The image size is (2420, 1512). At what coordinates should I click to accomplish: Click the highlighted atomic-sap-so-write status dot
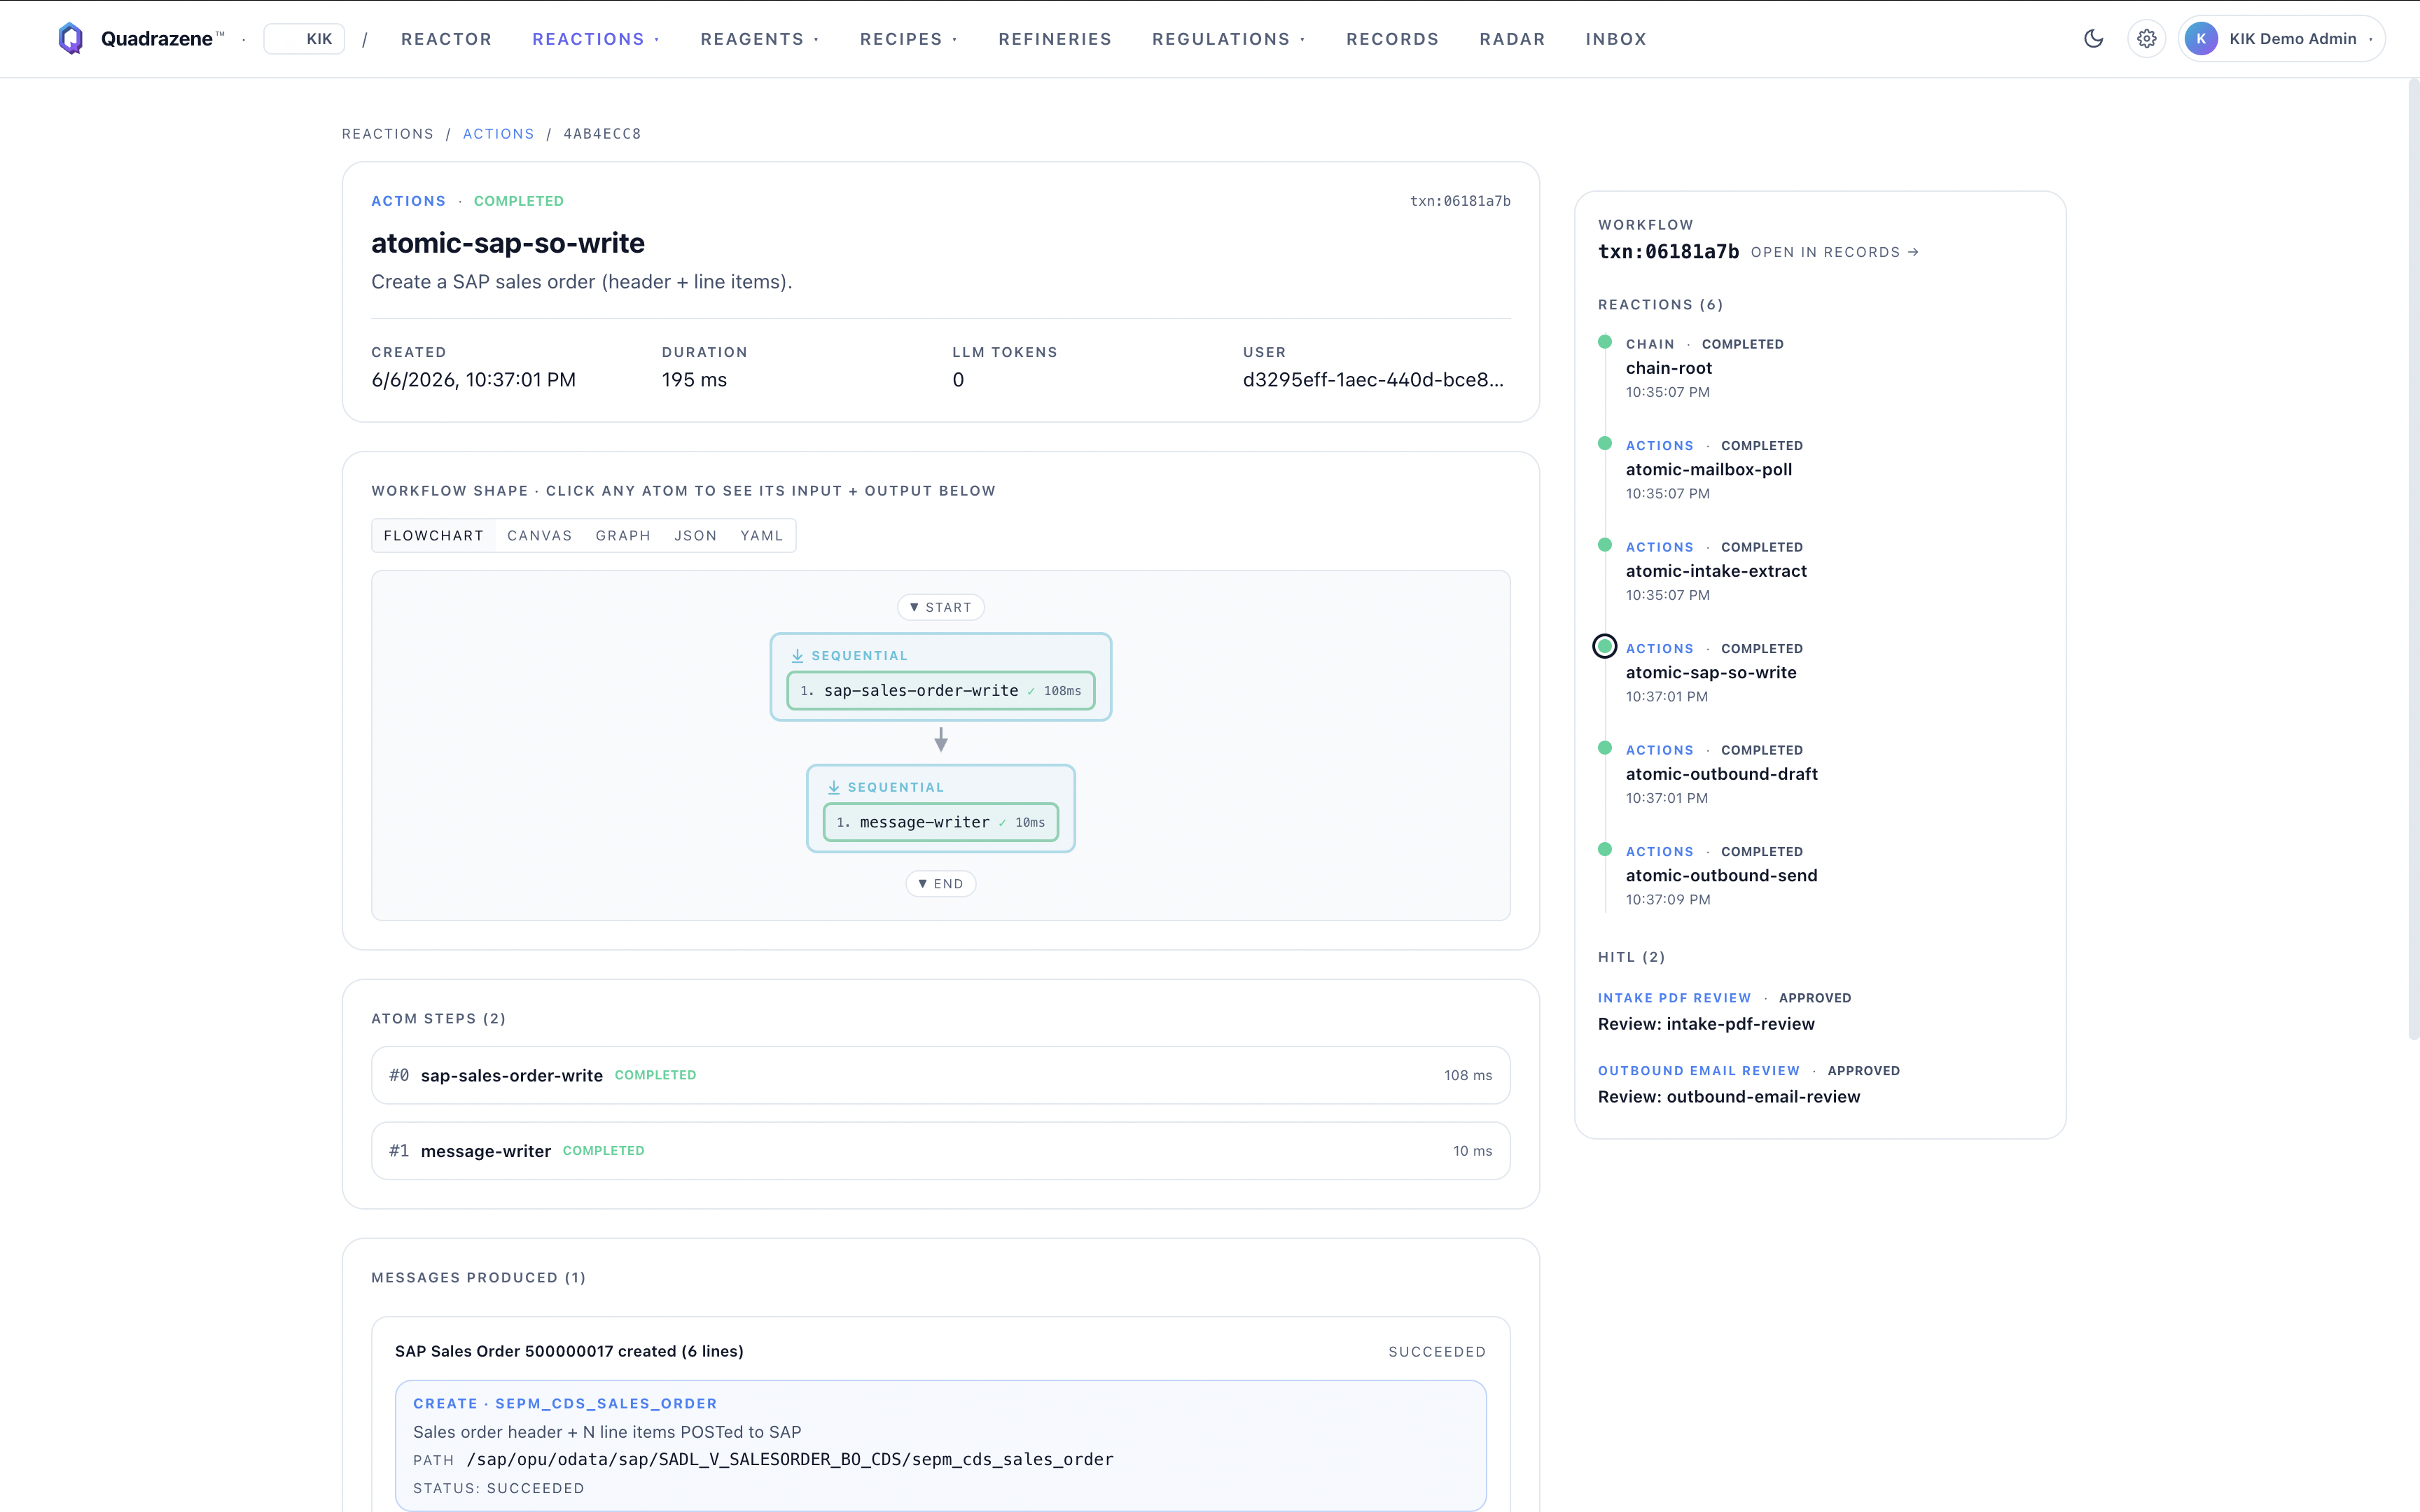click(1605, 647)
